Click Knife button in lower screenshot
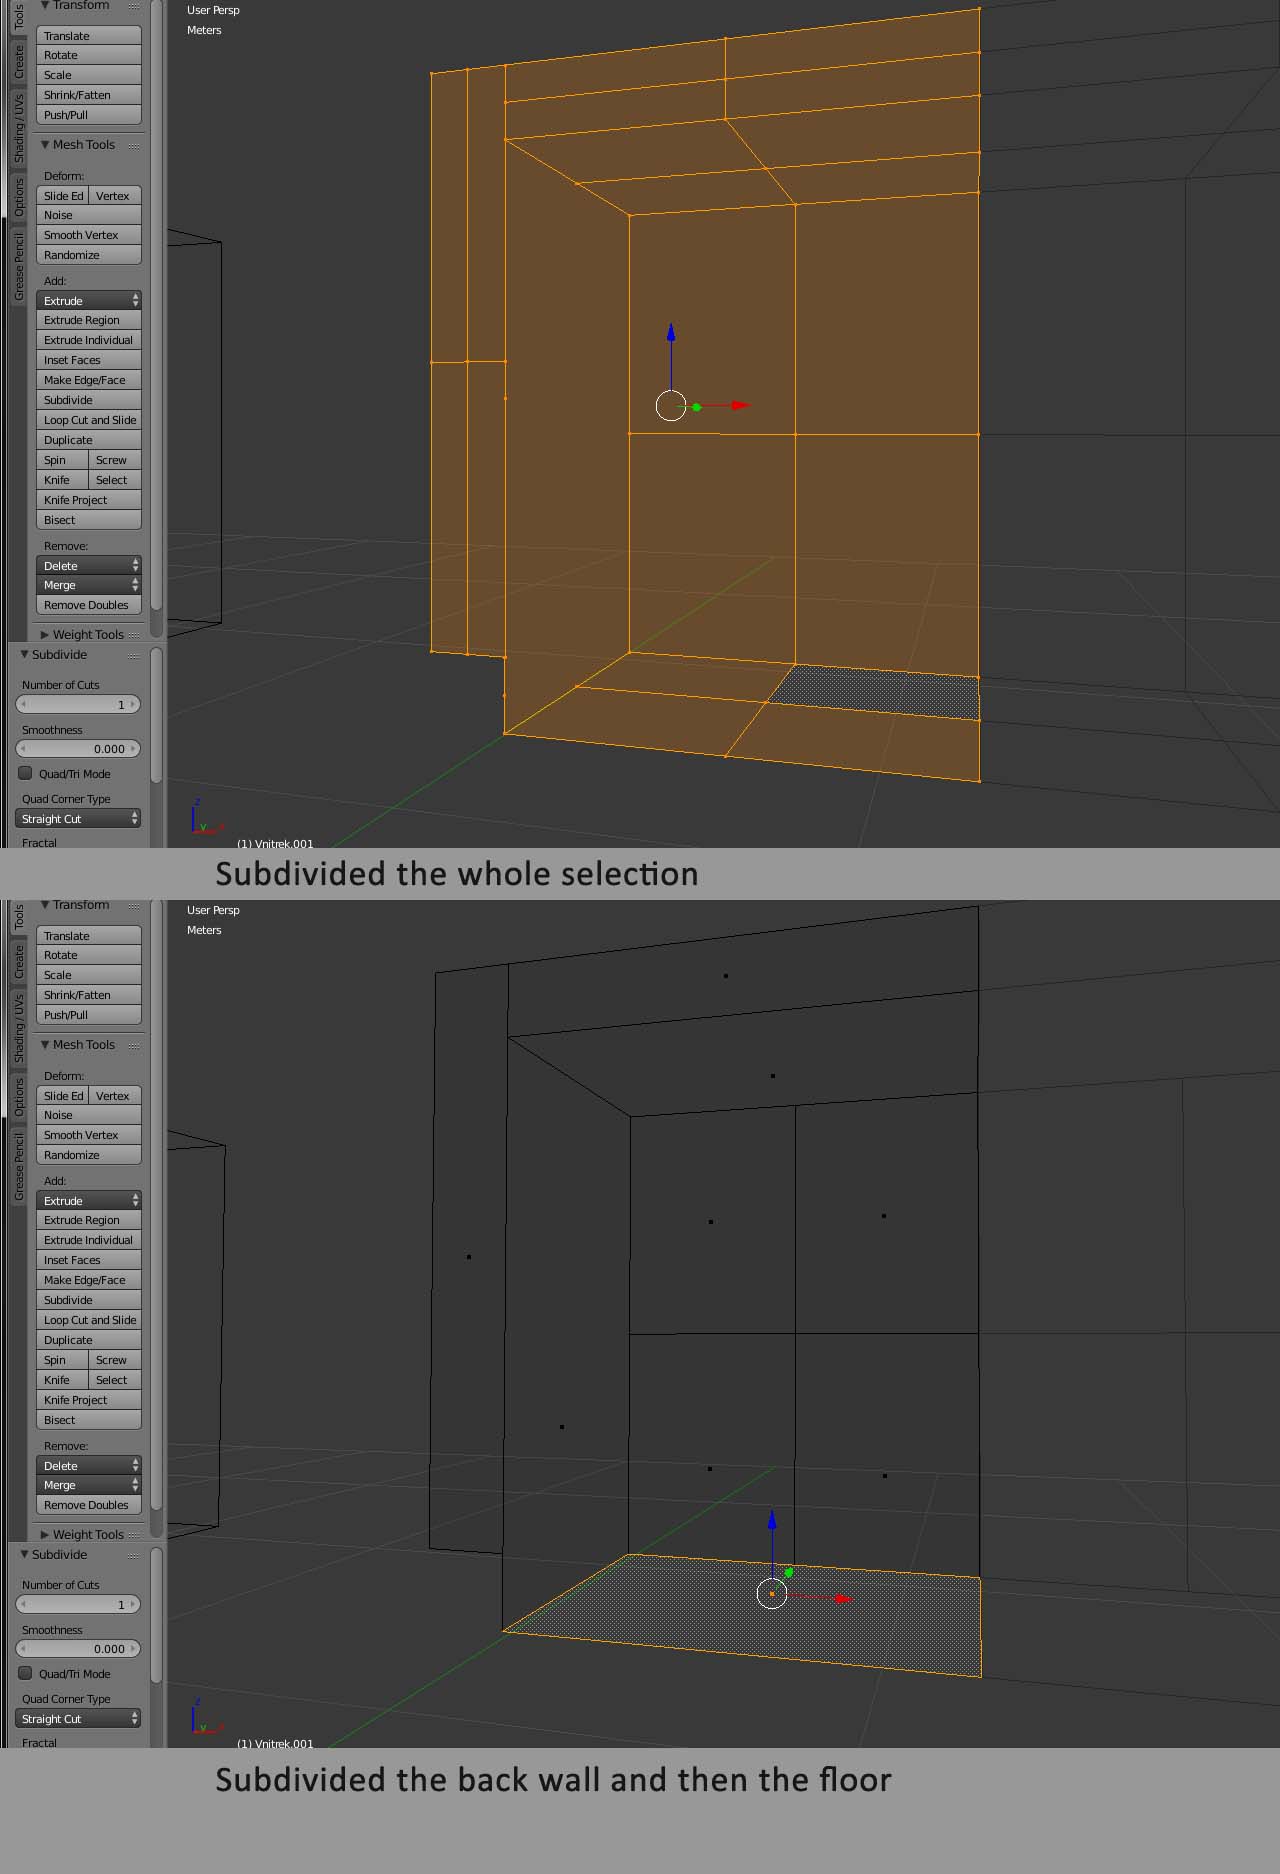This screenshot has width=1280, height=1874. click(63, 1380)
